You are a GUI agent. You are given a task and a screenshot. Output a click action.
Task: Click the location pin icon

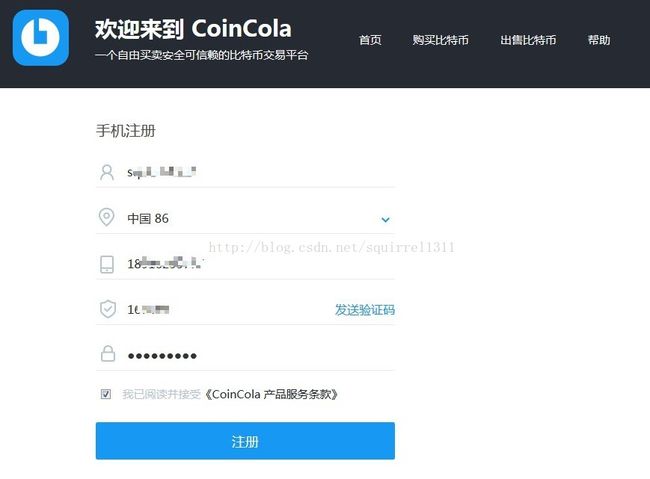tap(107, 217)
